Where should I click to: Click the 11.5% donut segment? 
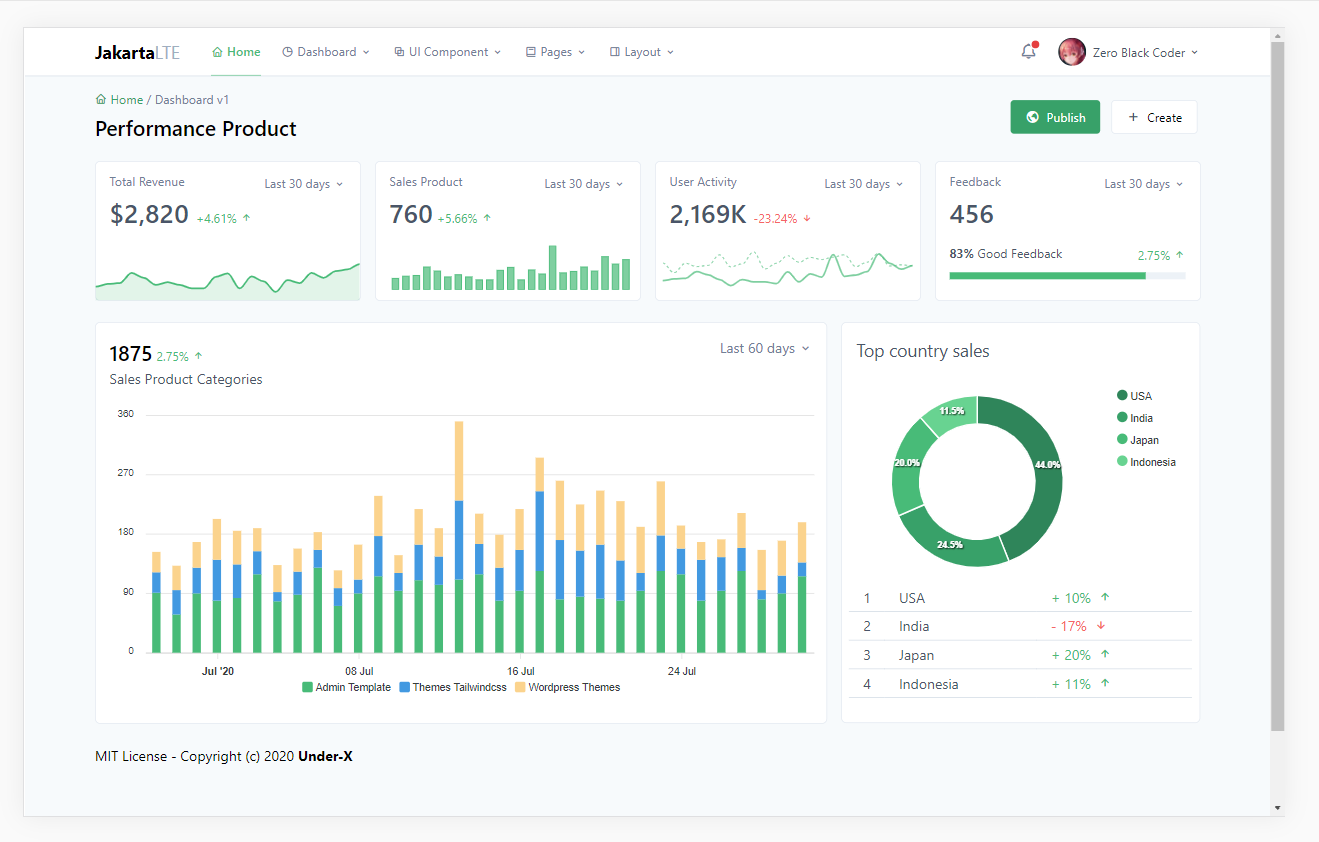pos(952,411)
